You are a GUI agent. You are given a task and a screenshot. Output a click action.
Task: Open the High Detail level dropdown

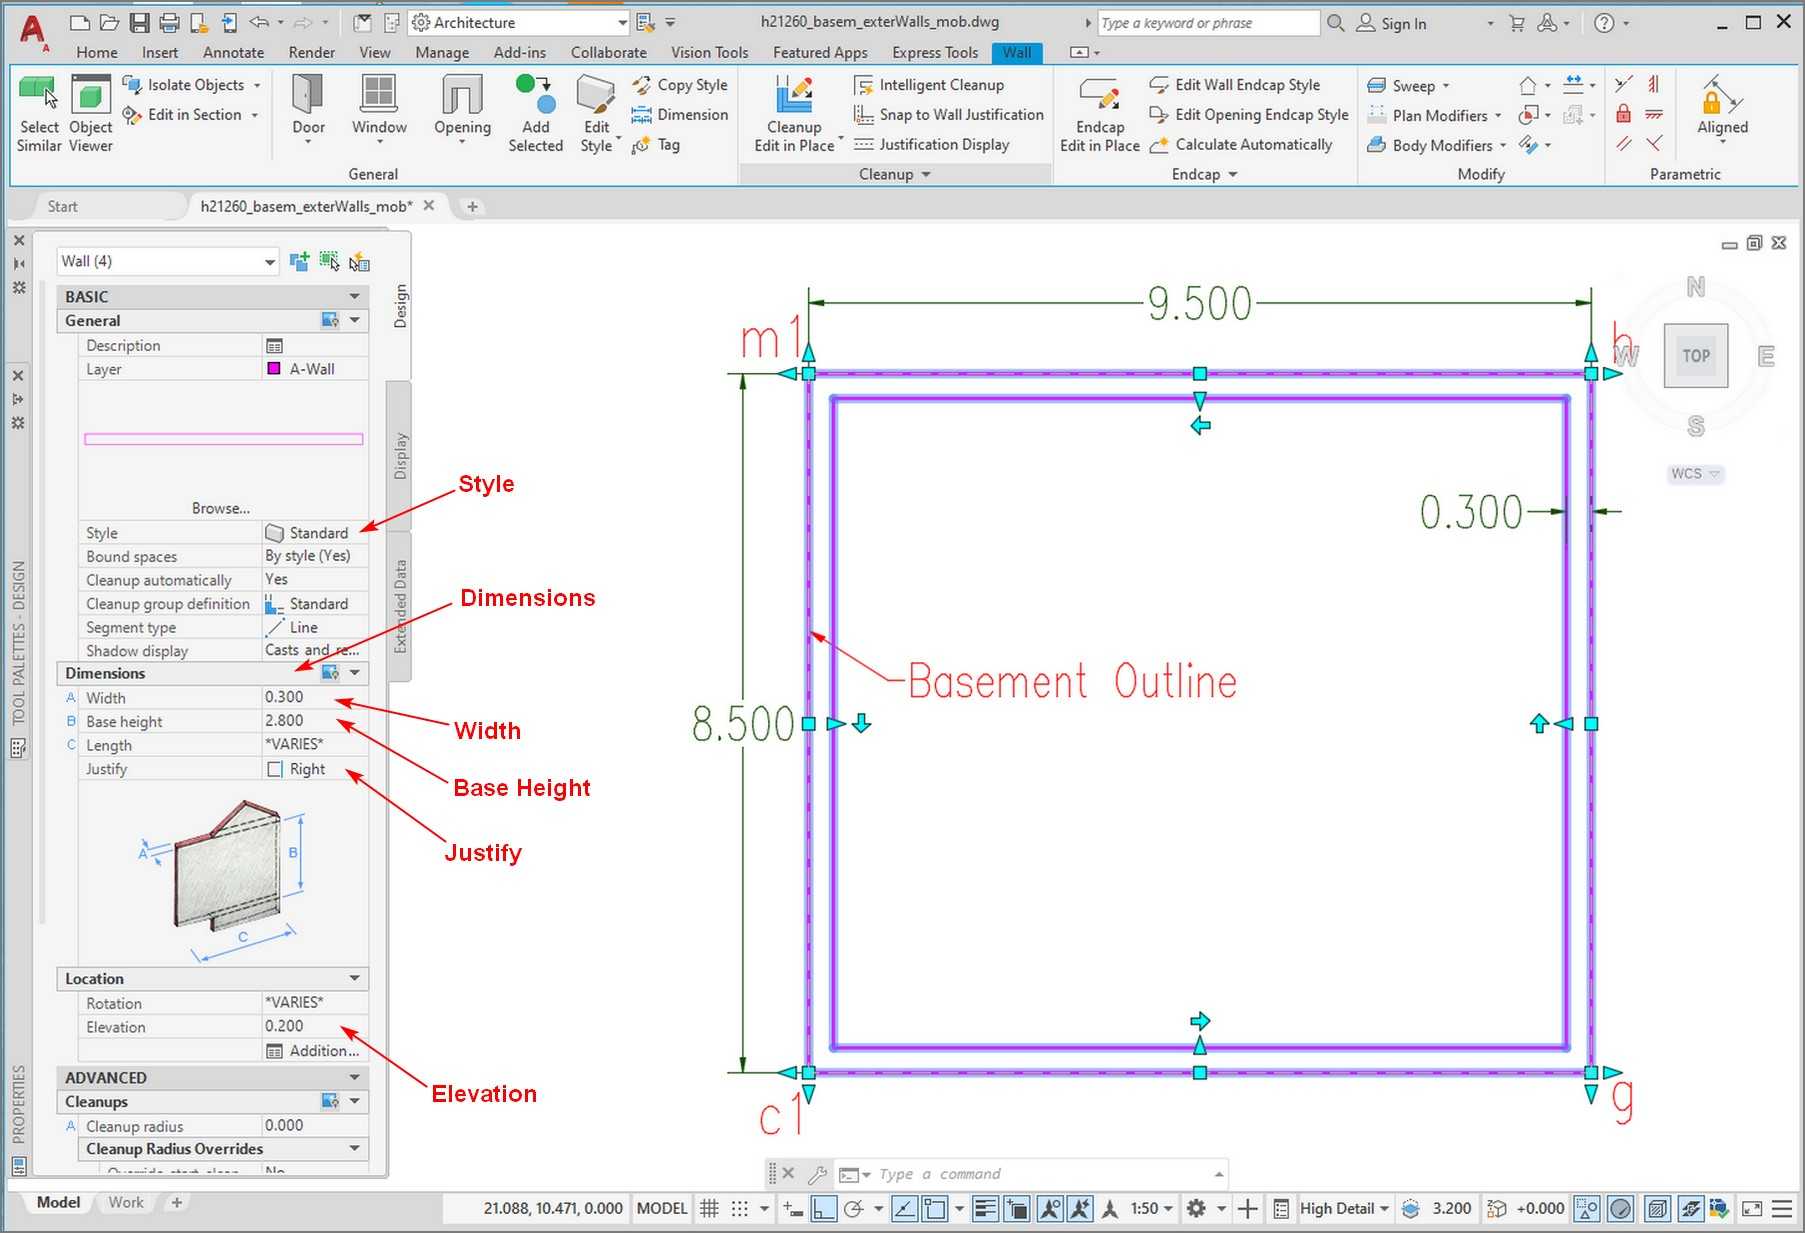pos(1344,1208)
